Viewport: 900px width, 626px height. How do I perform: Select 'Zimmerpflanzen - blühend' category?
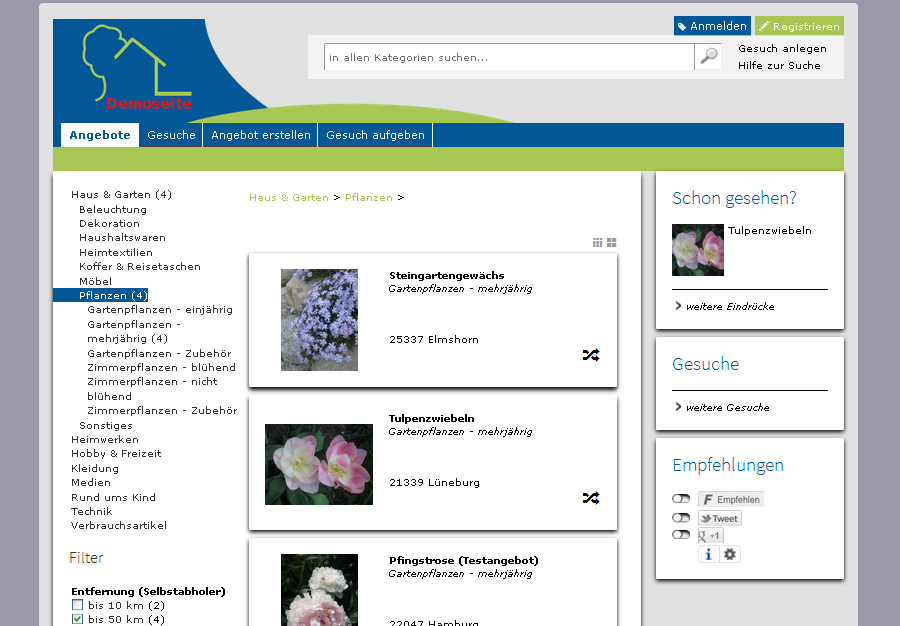(161, 367)
